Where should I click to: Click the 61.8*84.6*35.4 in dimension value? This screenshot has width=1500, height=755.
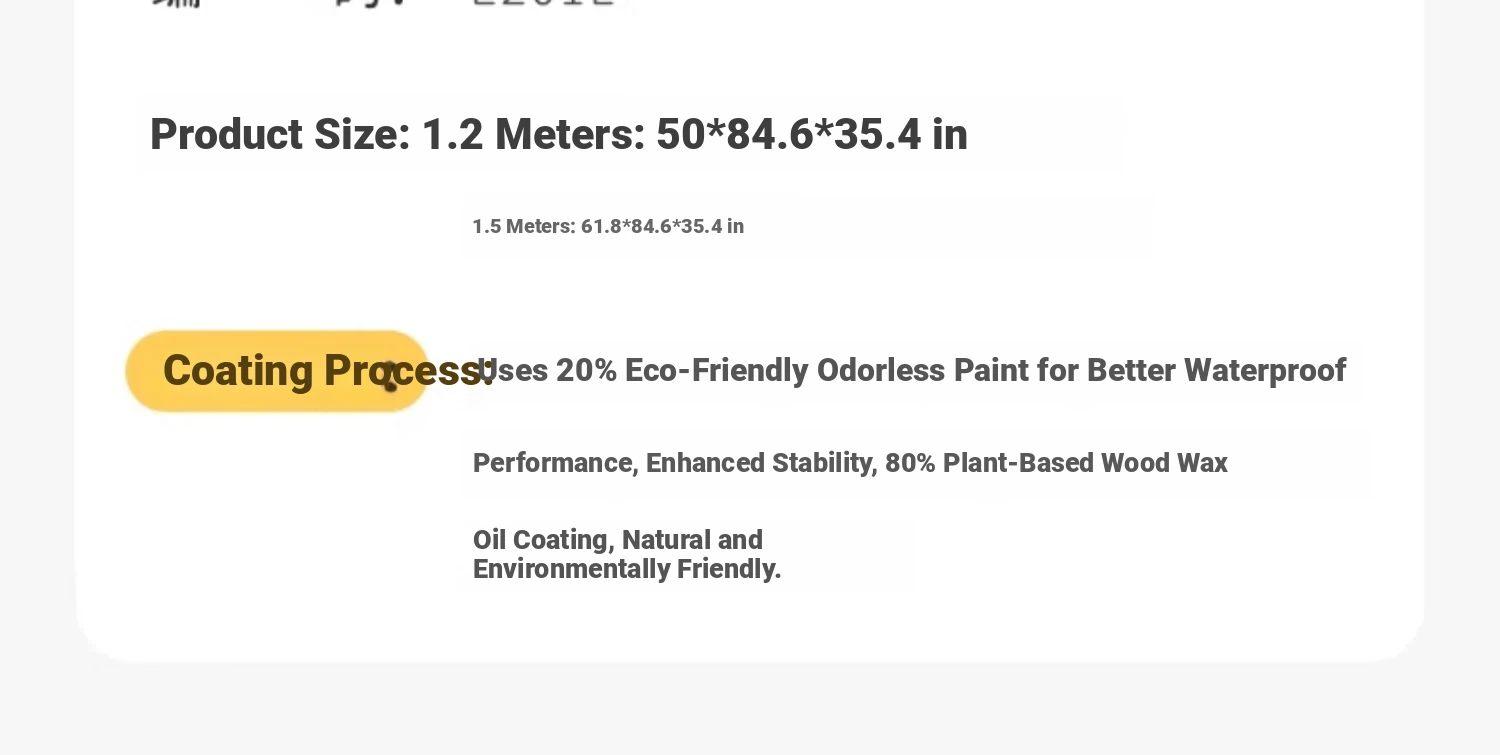pos(663,226)
